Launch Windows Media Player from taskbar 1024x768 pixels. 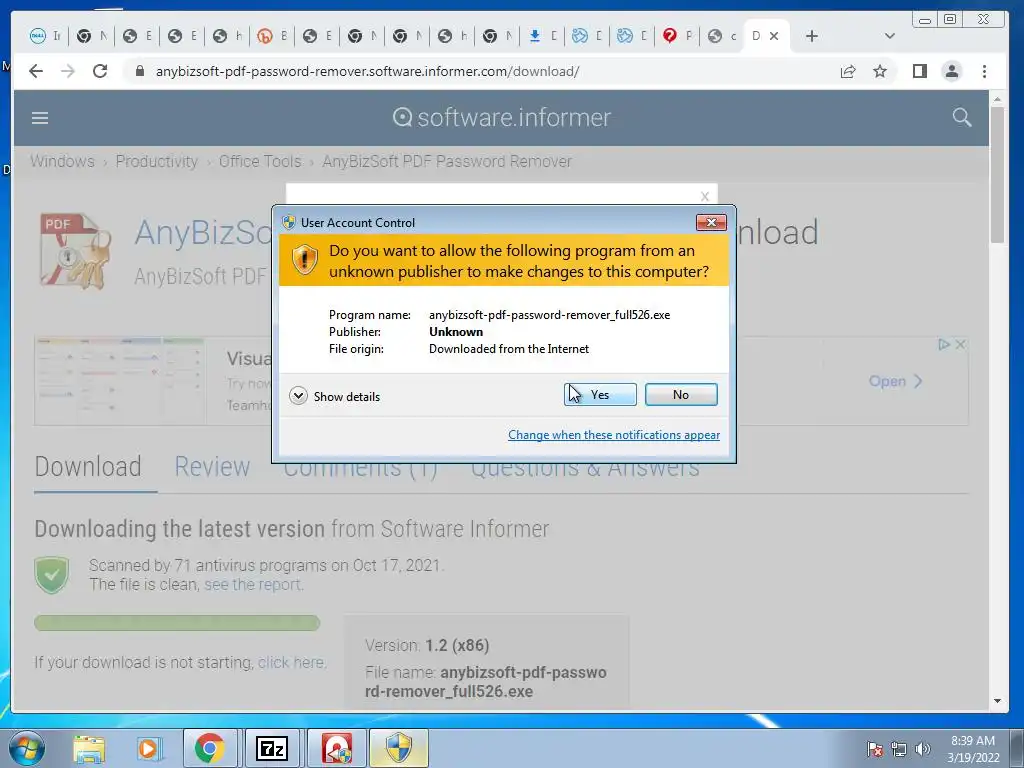pyautogui.click(x=150, y=749)
